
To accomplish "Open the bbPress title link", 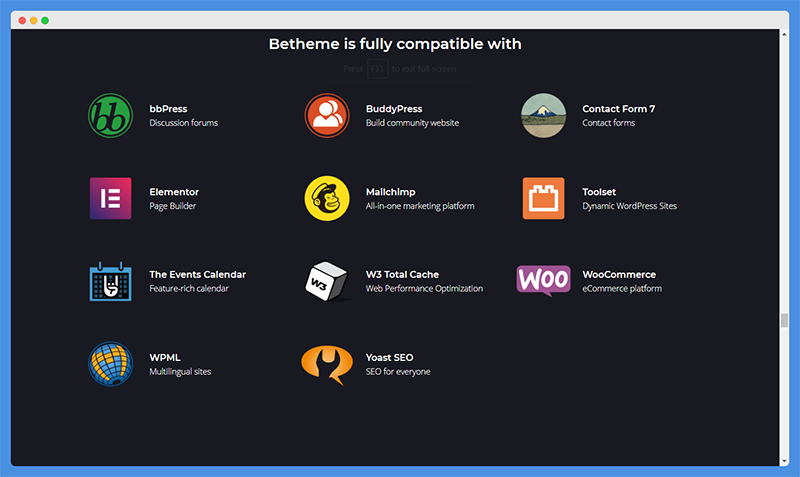I will 168,109.
